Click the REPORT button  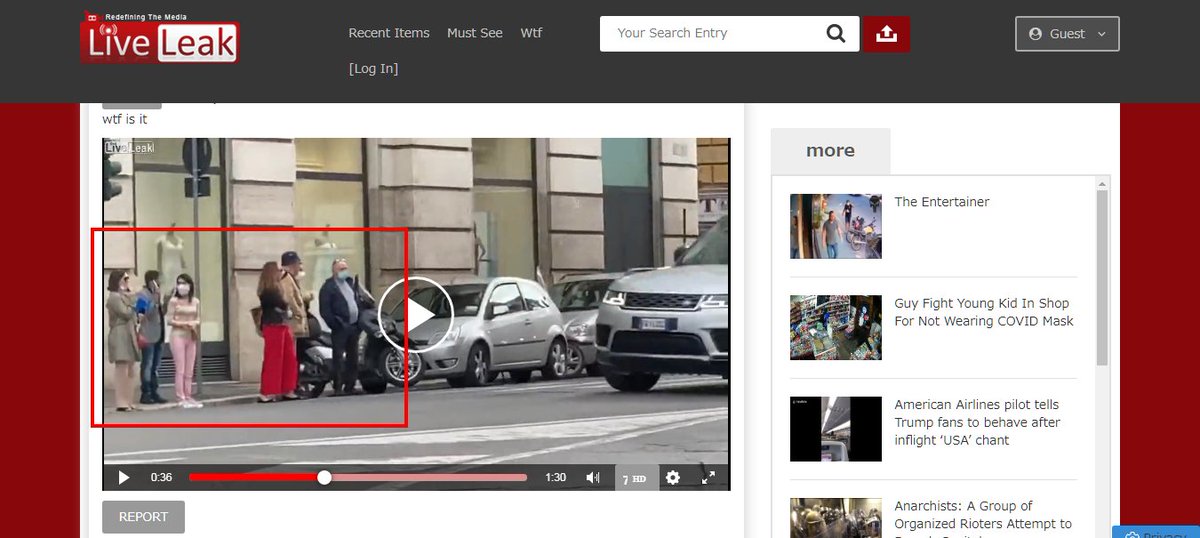[x=143, y=517]
